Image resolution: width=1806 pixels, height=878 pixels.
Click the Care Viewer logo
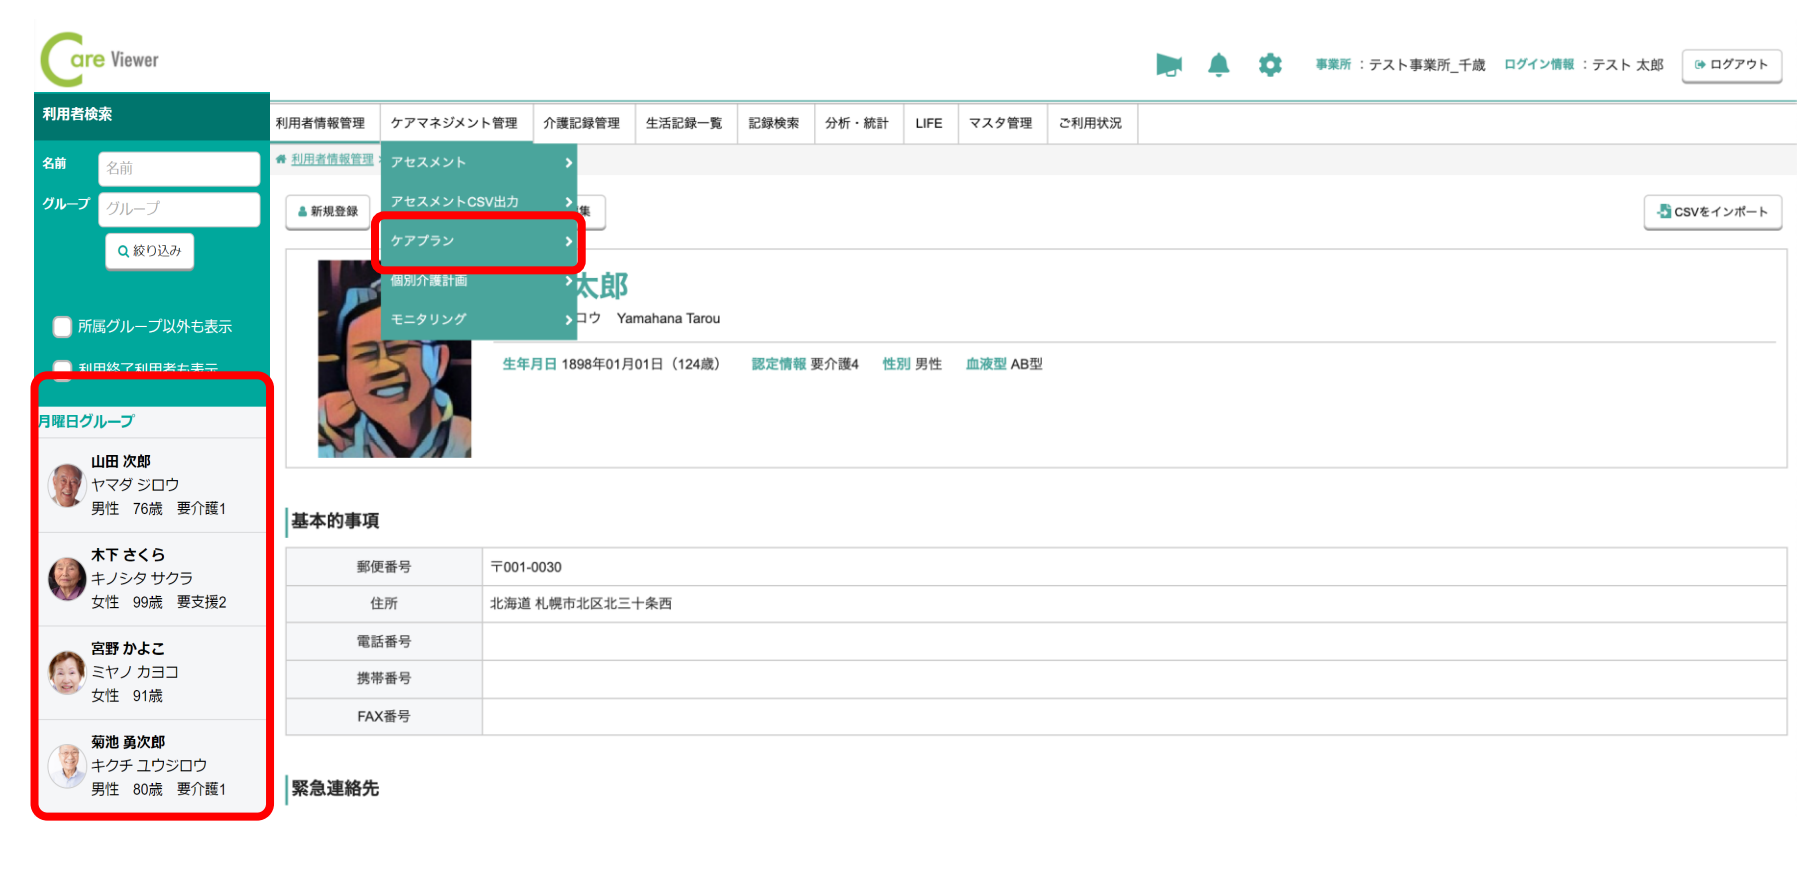100,59
